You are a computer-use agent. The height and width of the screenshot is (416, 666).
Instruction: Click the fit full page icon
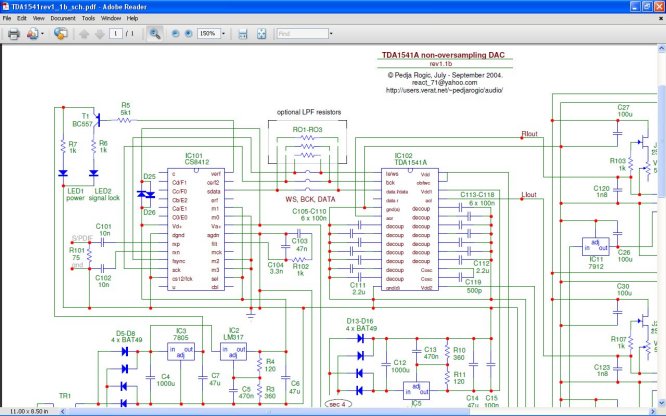point(262,34)
